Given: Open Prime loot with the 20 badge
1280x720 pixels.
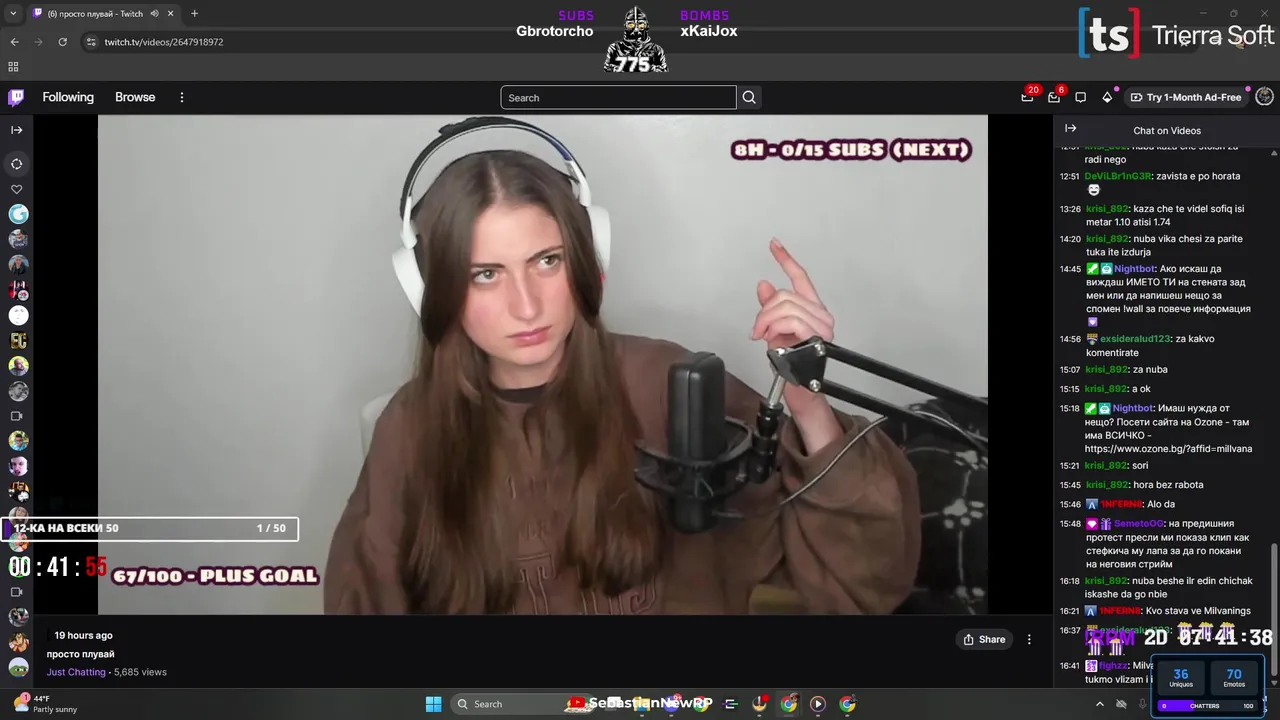Looking at the screenshot, I should (x=1027, y=97).
